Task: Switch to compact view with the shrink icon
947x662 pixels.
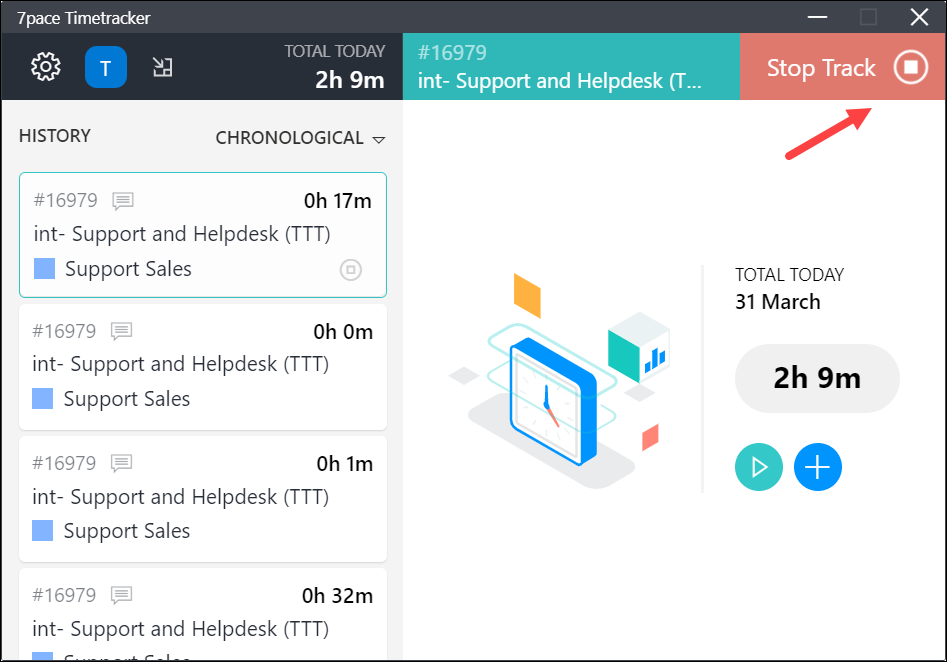Action: pyautogui.click(x=162, y=67)
